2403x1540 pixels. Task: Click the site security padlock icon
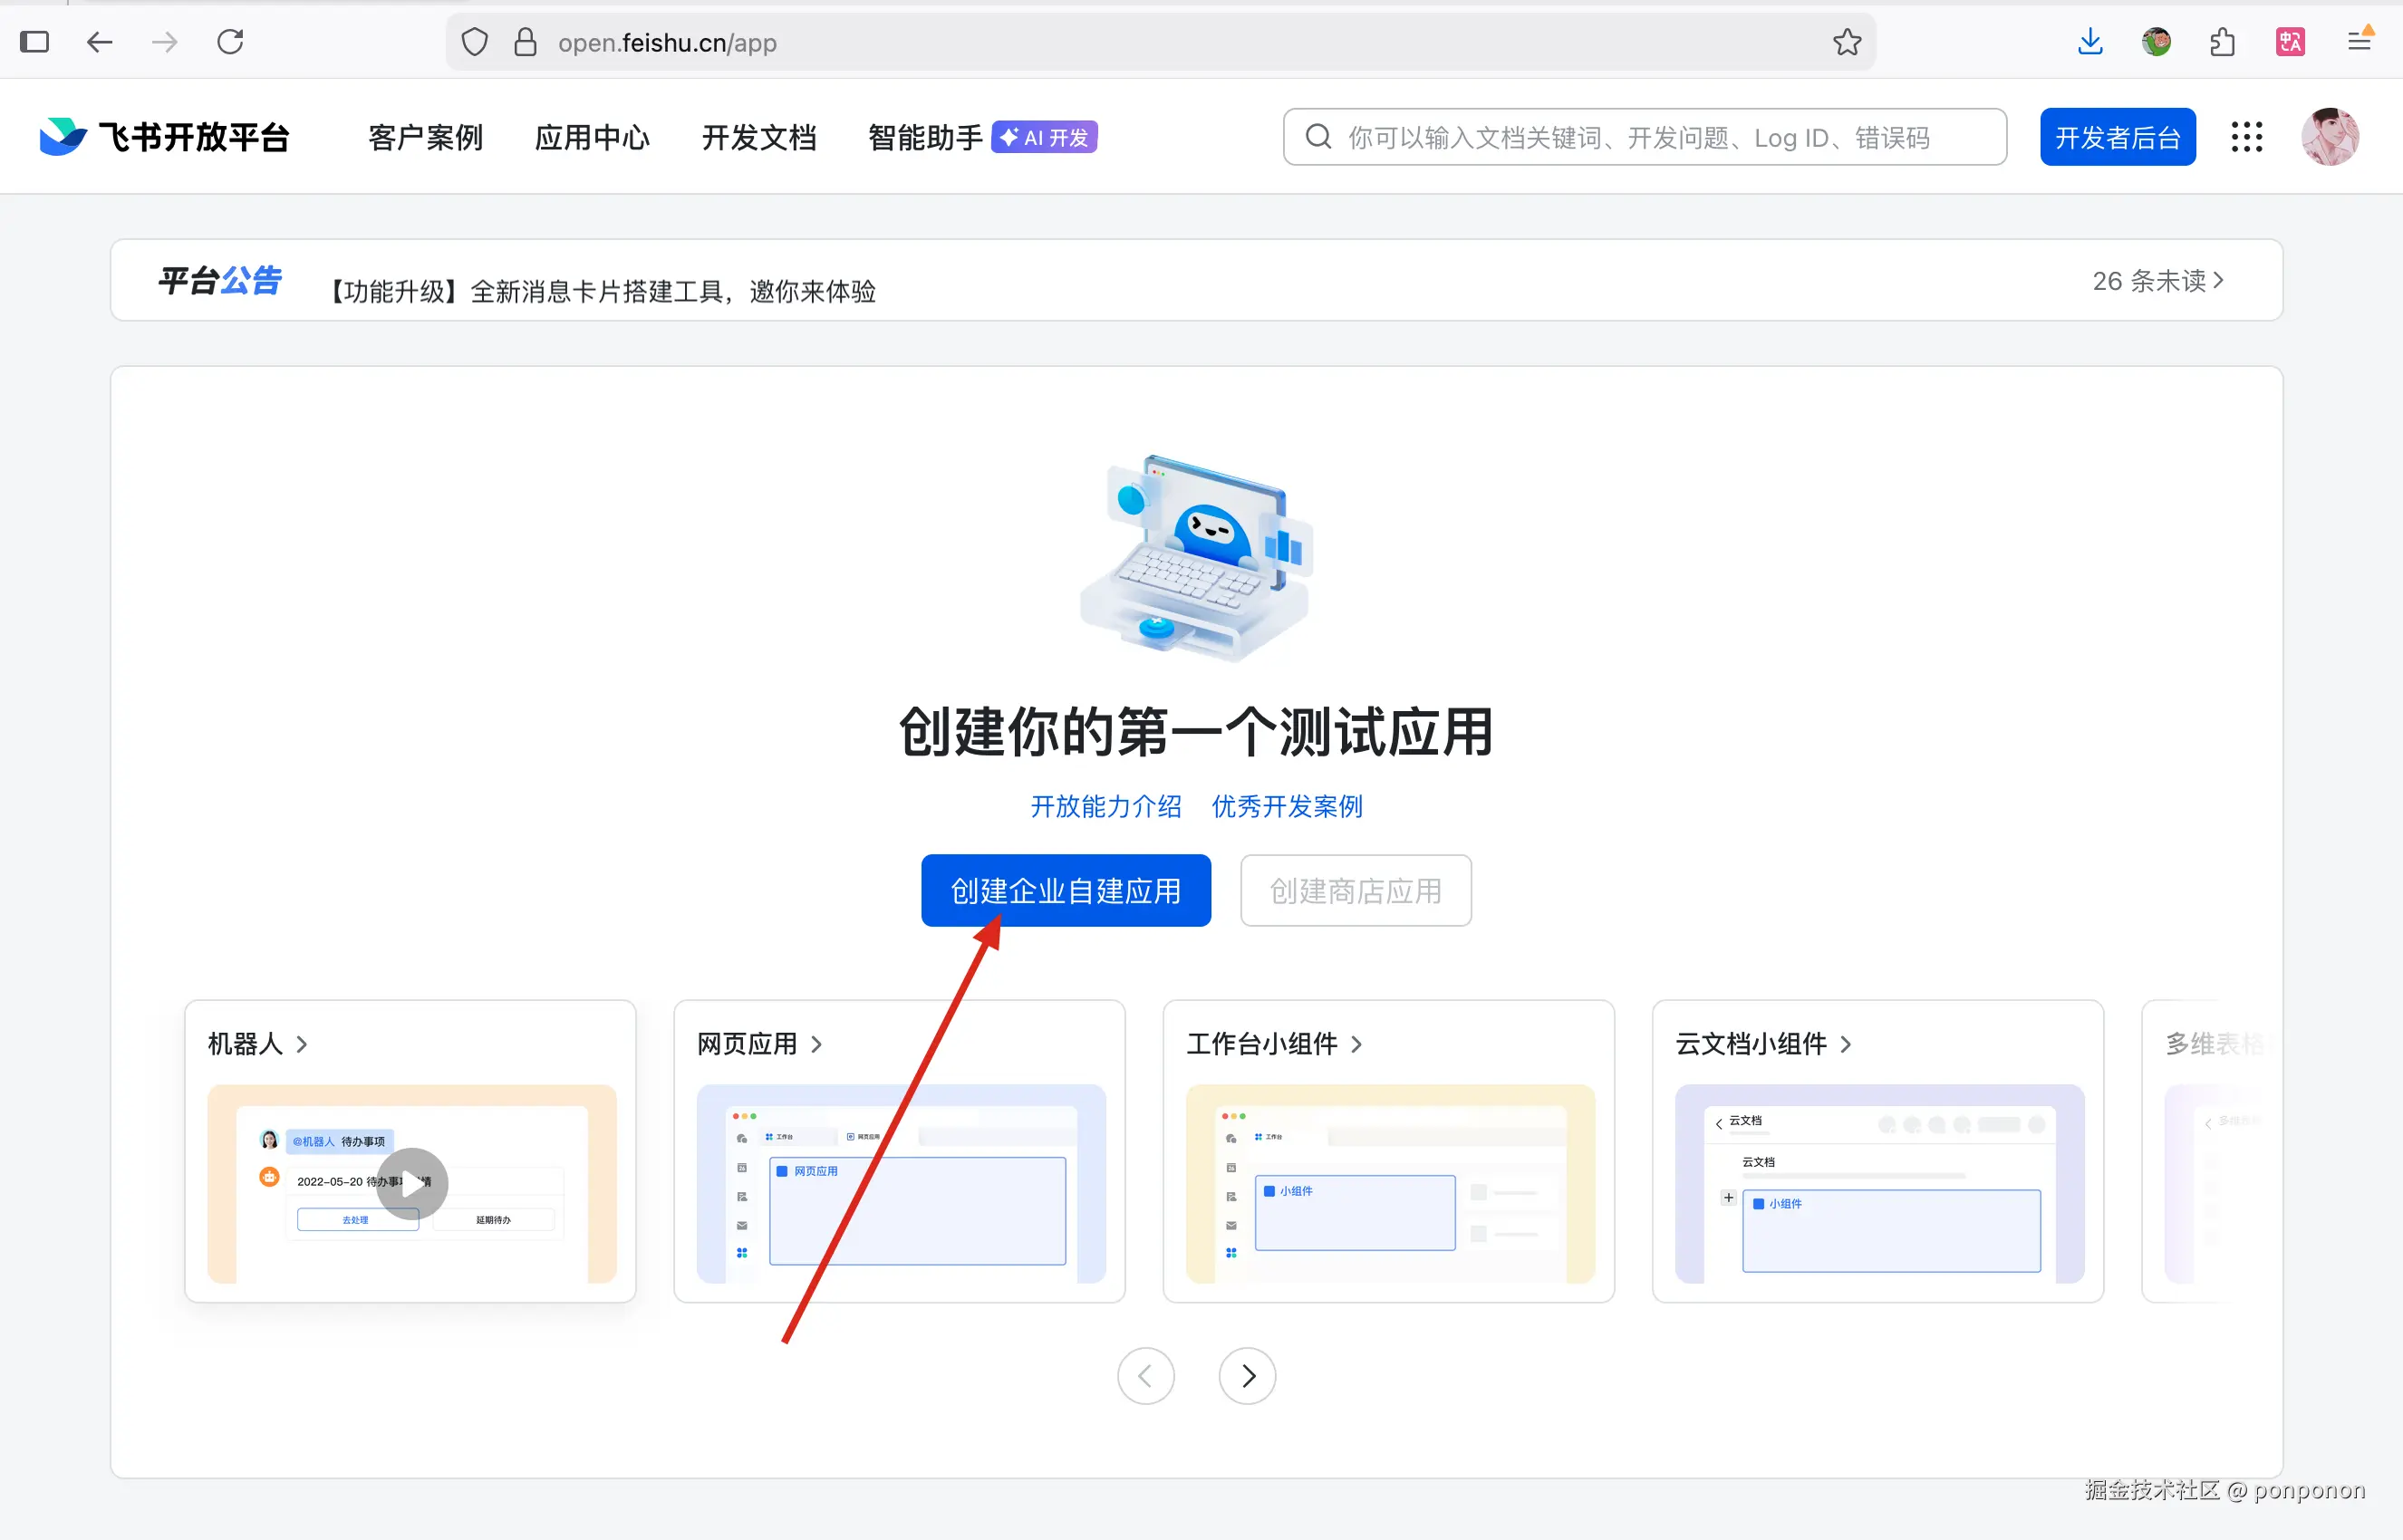(x=525, y=42)
